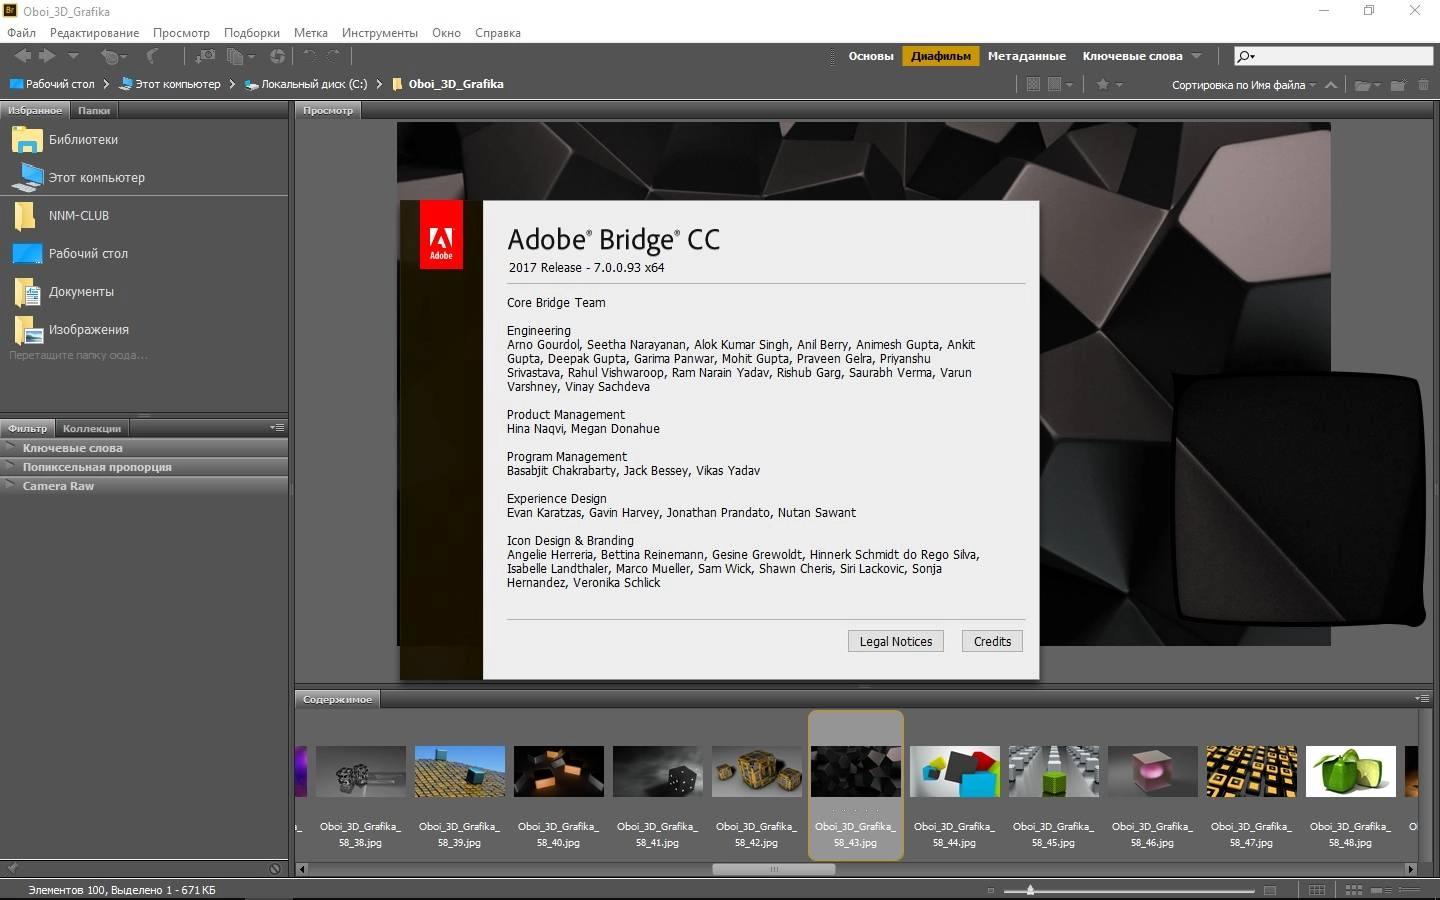Viewport: 1440px width, 900px height.
Task: Click the Legal Notices button
Action: [x=895, y=641]
